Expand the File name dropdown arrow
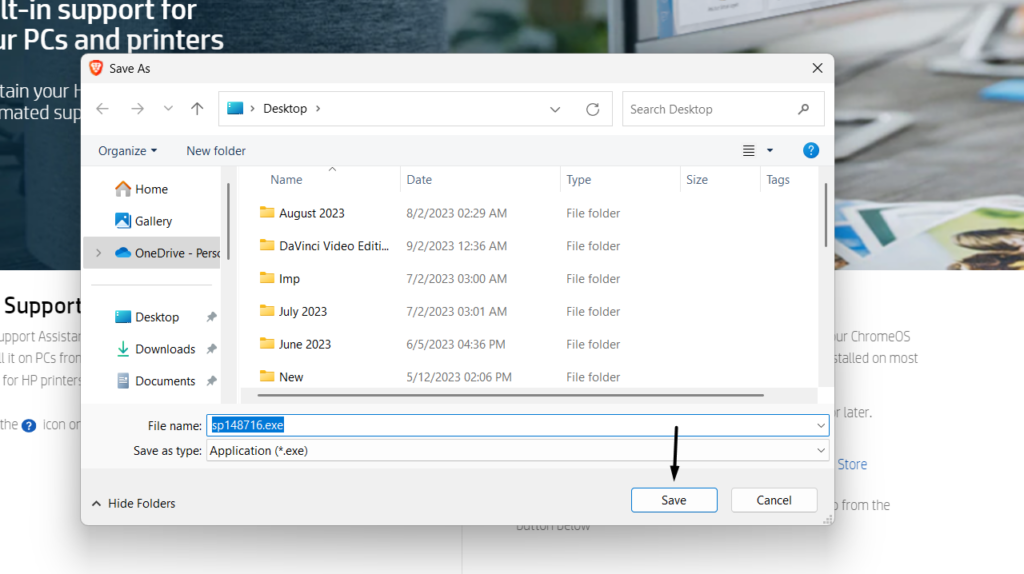Image resolution: width=1024 pixels, height=574 pixels. [820, 426]
